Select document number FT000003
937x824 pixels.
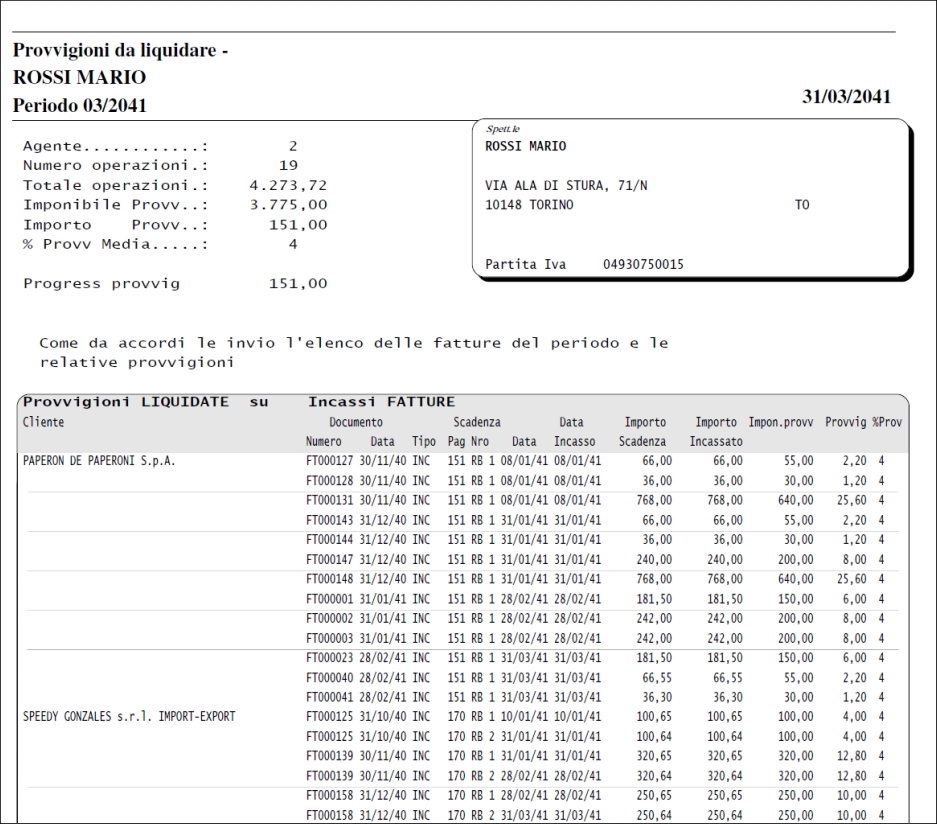[x=329, y=638]
